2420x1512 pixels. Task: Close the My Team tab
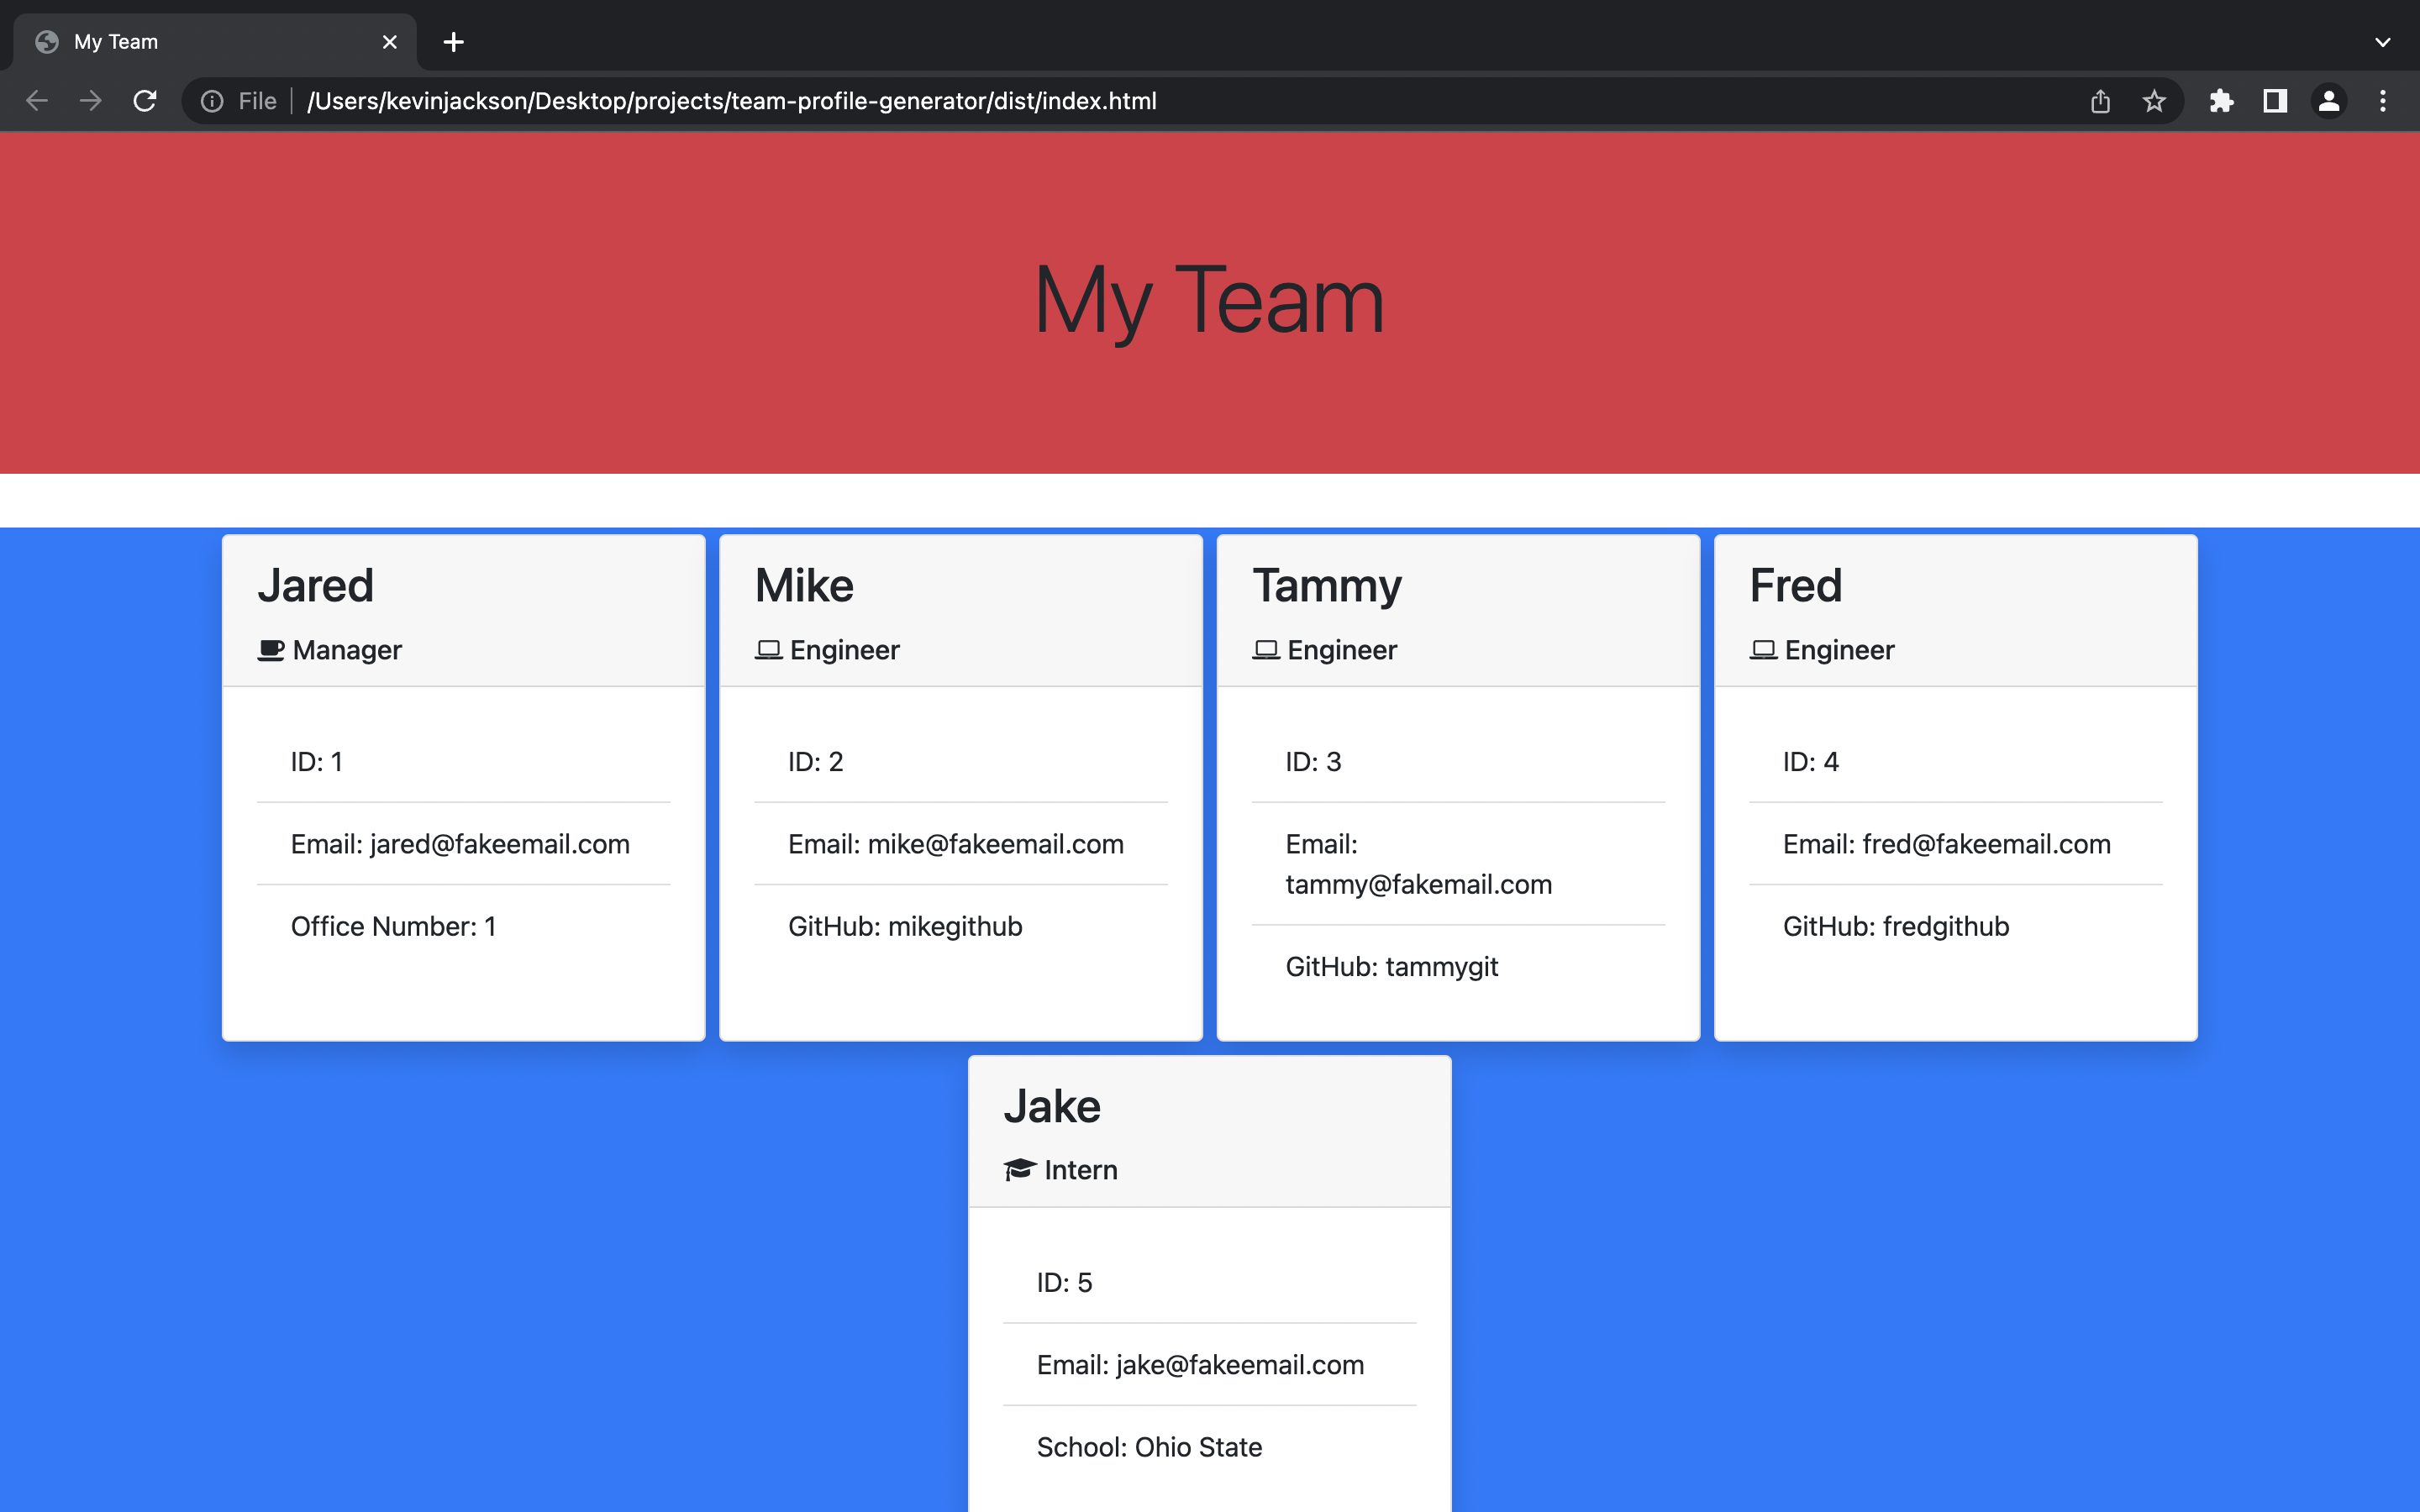coord(389,41)
